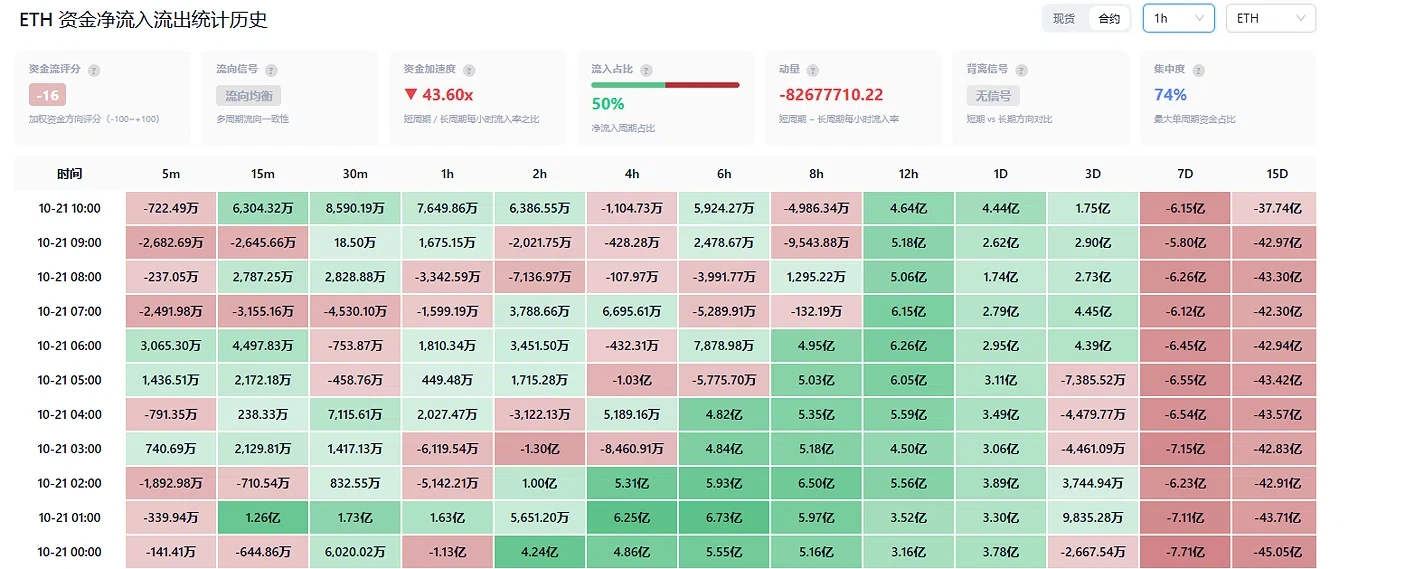Click the 50% inflow ratio value
This screenshot has height=569, width=1405.
click(x=608, y=104)
